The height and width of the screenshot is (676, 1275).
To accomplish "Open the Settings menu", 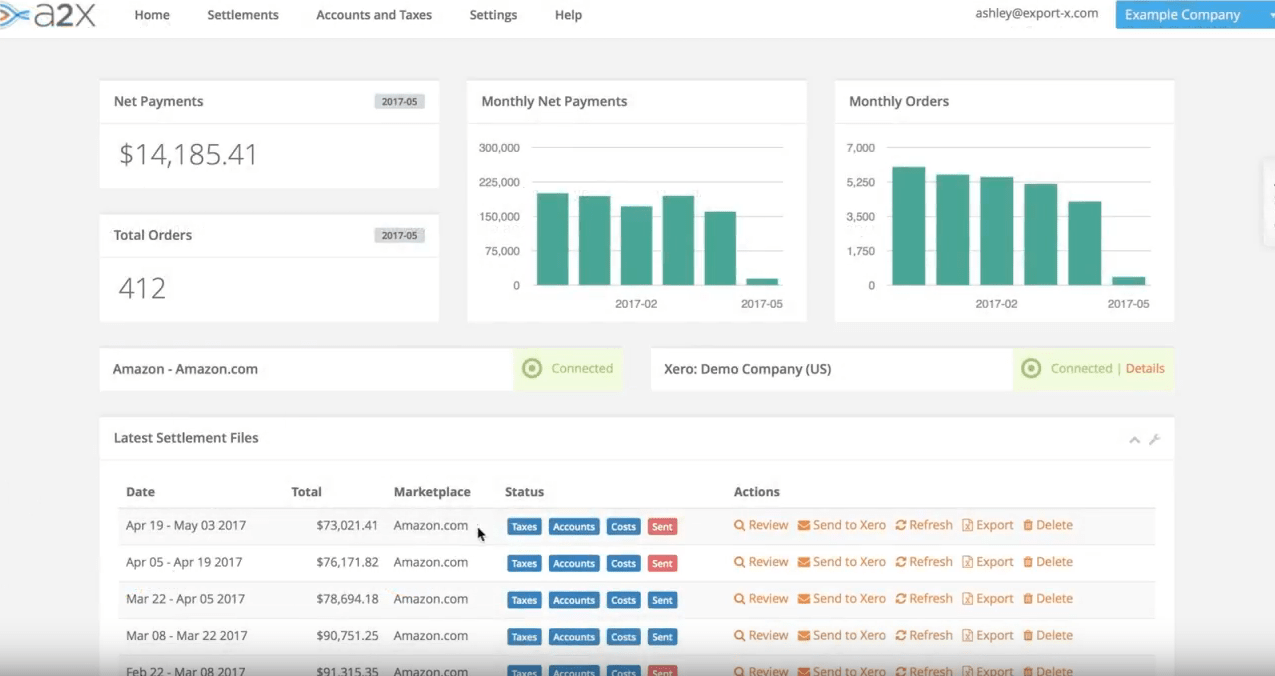I will pos(493,15).
